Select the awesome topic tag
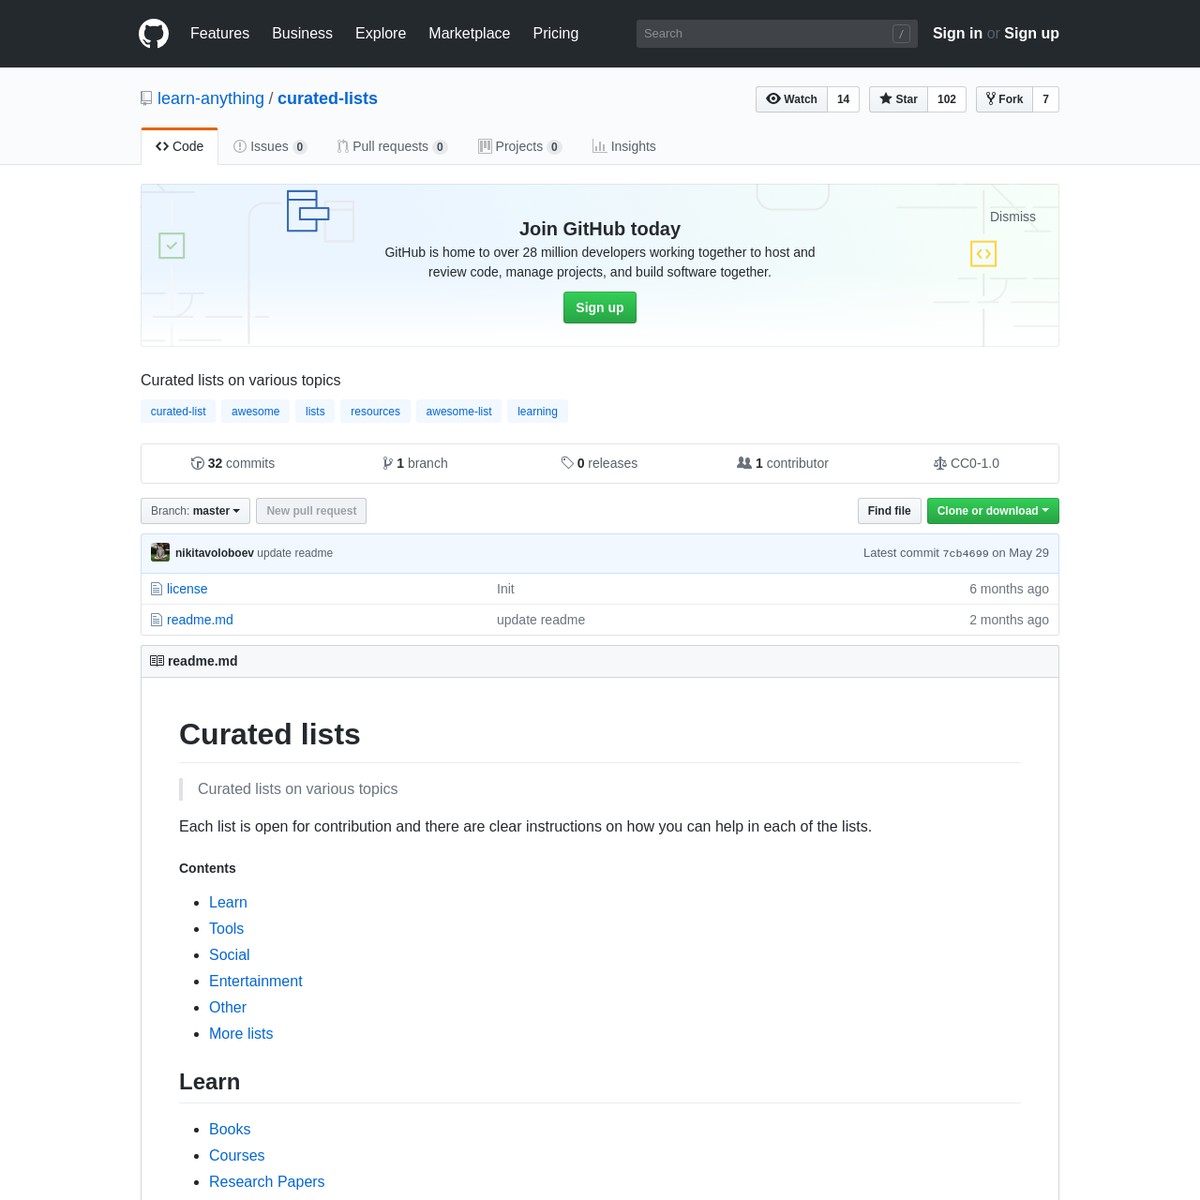Viewport: 1200px width, 1200px height. (256, 411)
